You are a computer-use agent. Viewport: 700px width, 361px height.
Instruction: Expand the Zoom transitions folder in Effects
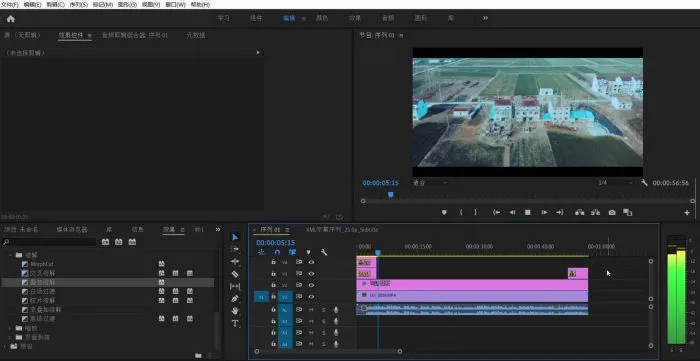pyautogui.click(x=10, y=328)
